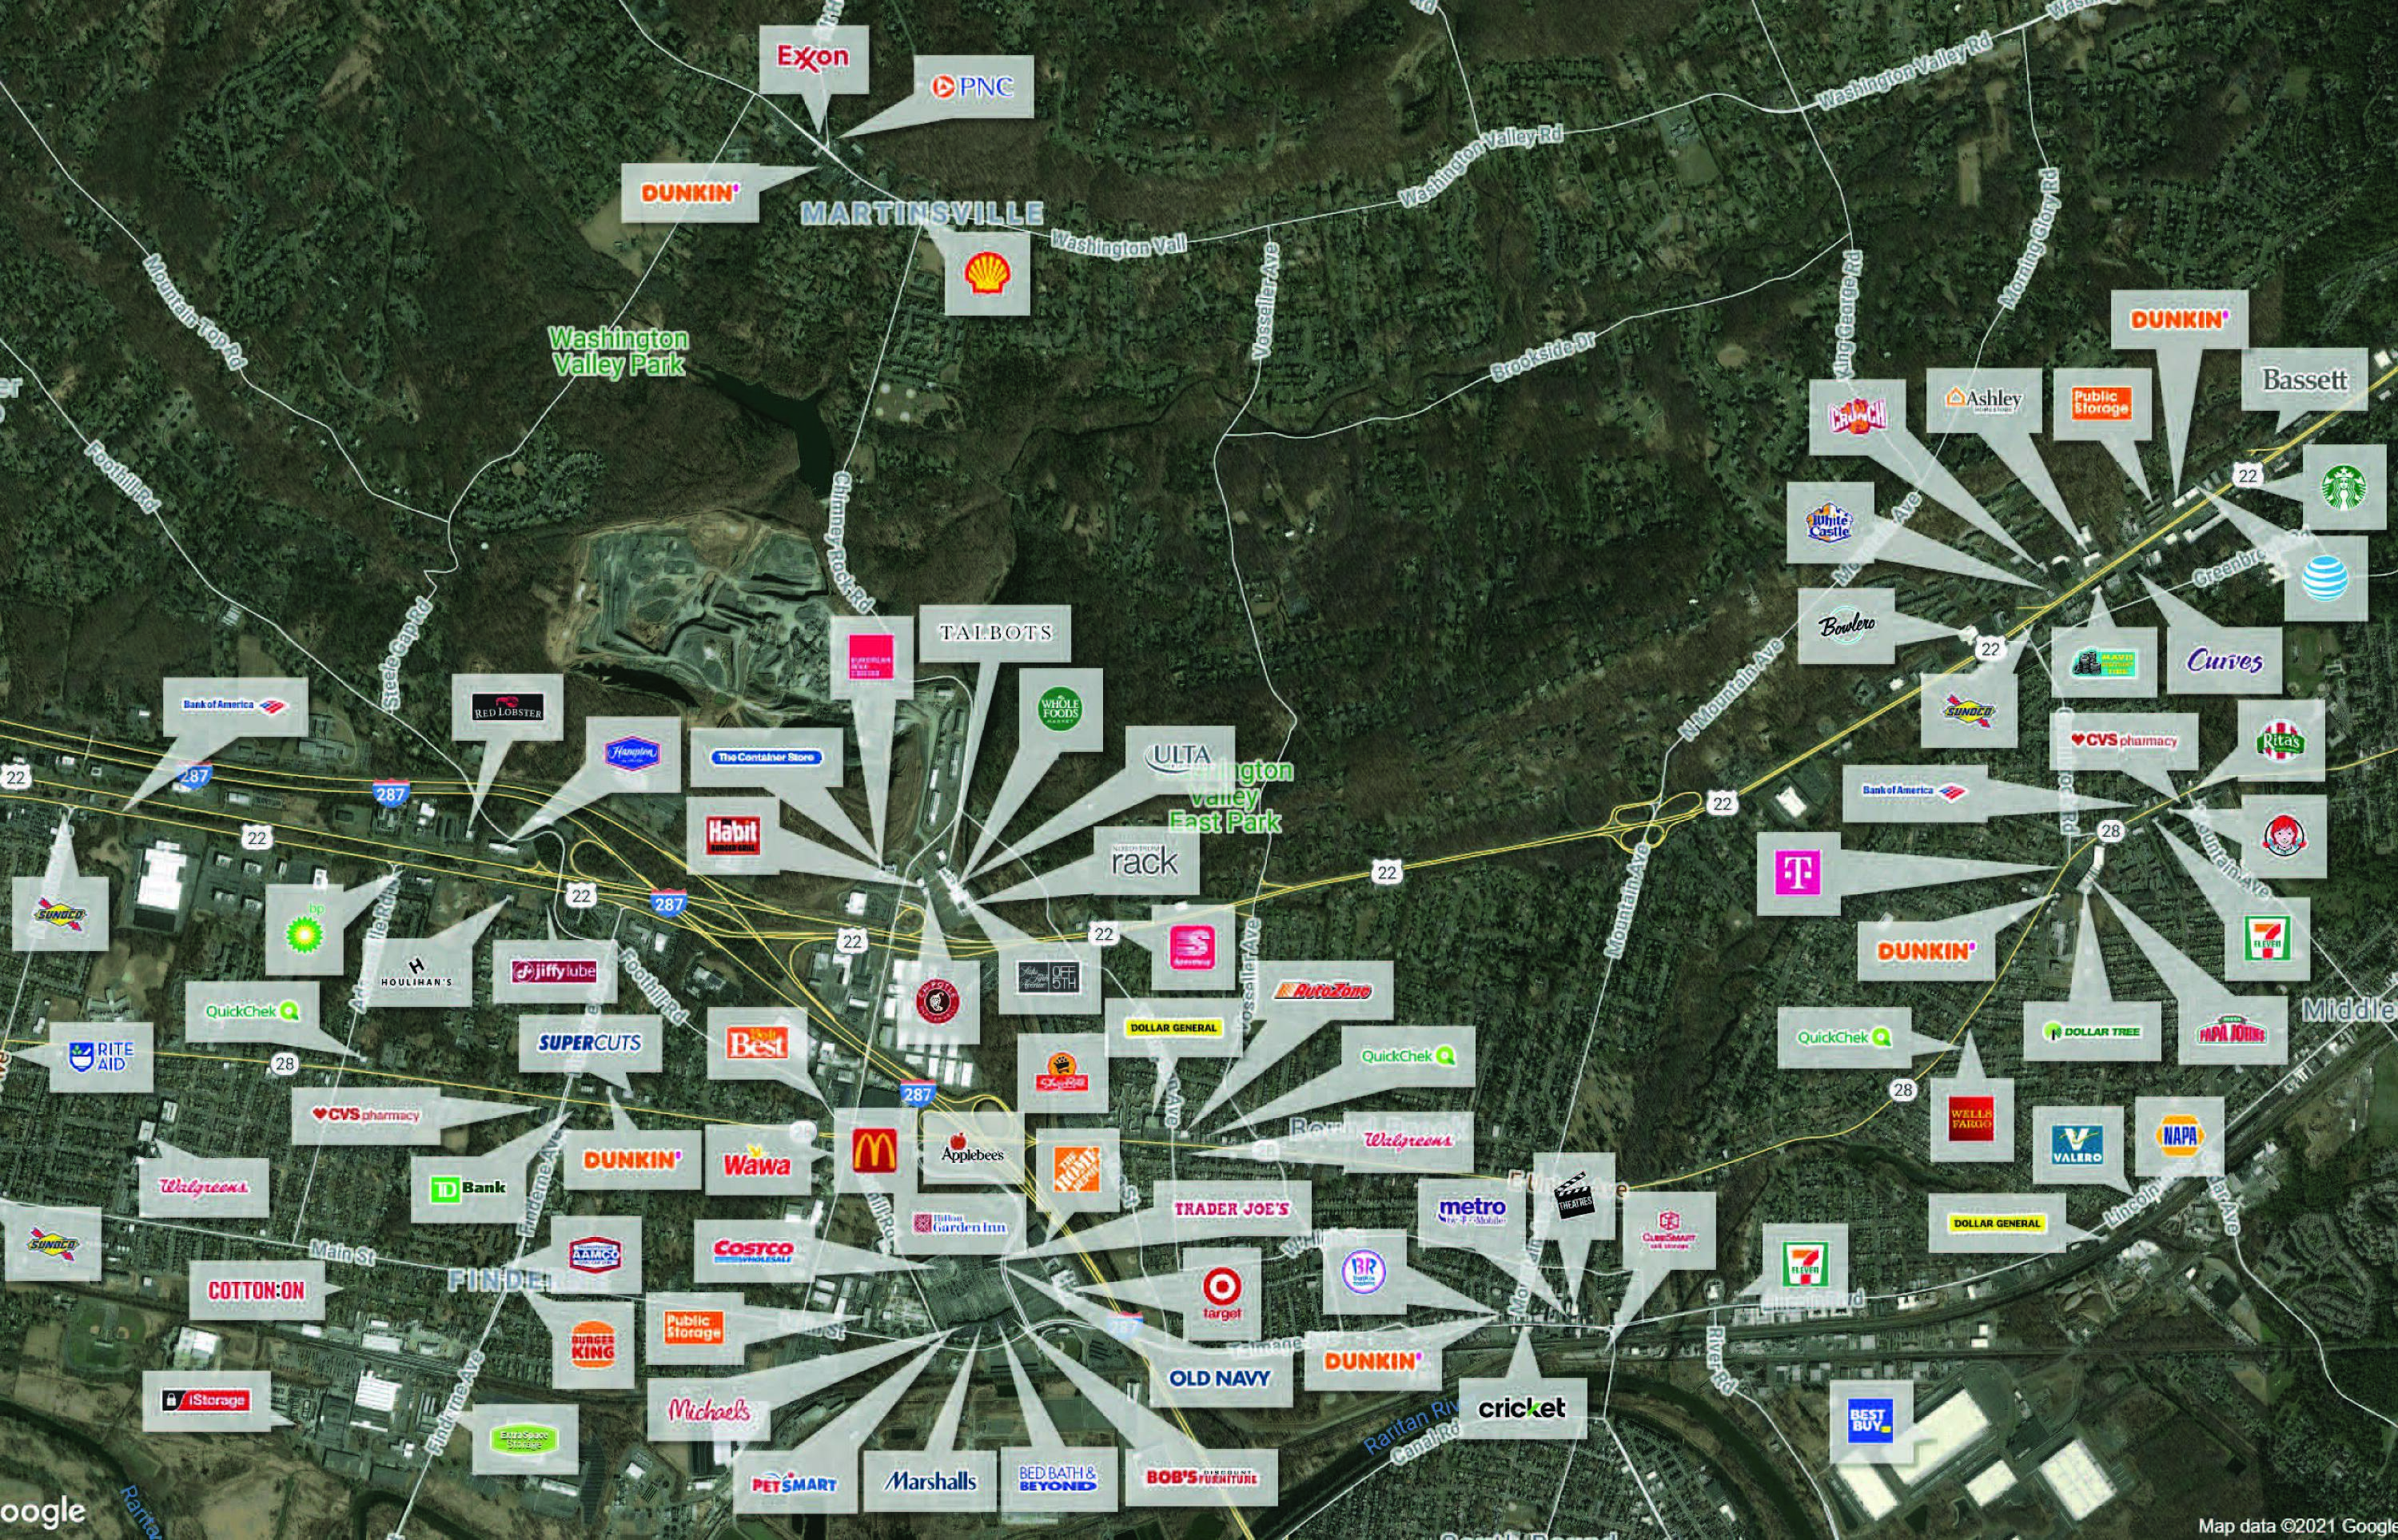Image resolution: width=2398 pixels, height=1540 pixels.
Task: Click the Washington Valley Park label
Action: [618, 352]
